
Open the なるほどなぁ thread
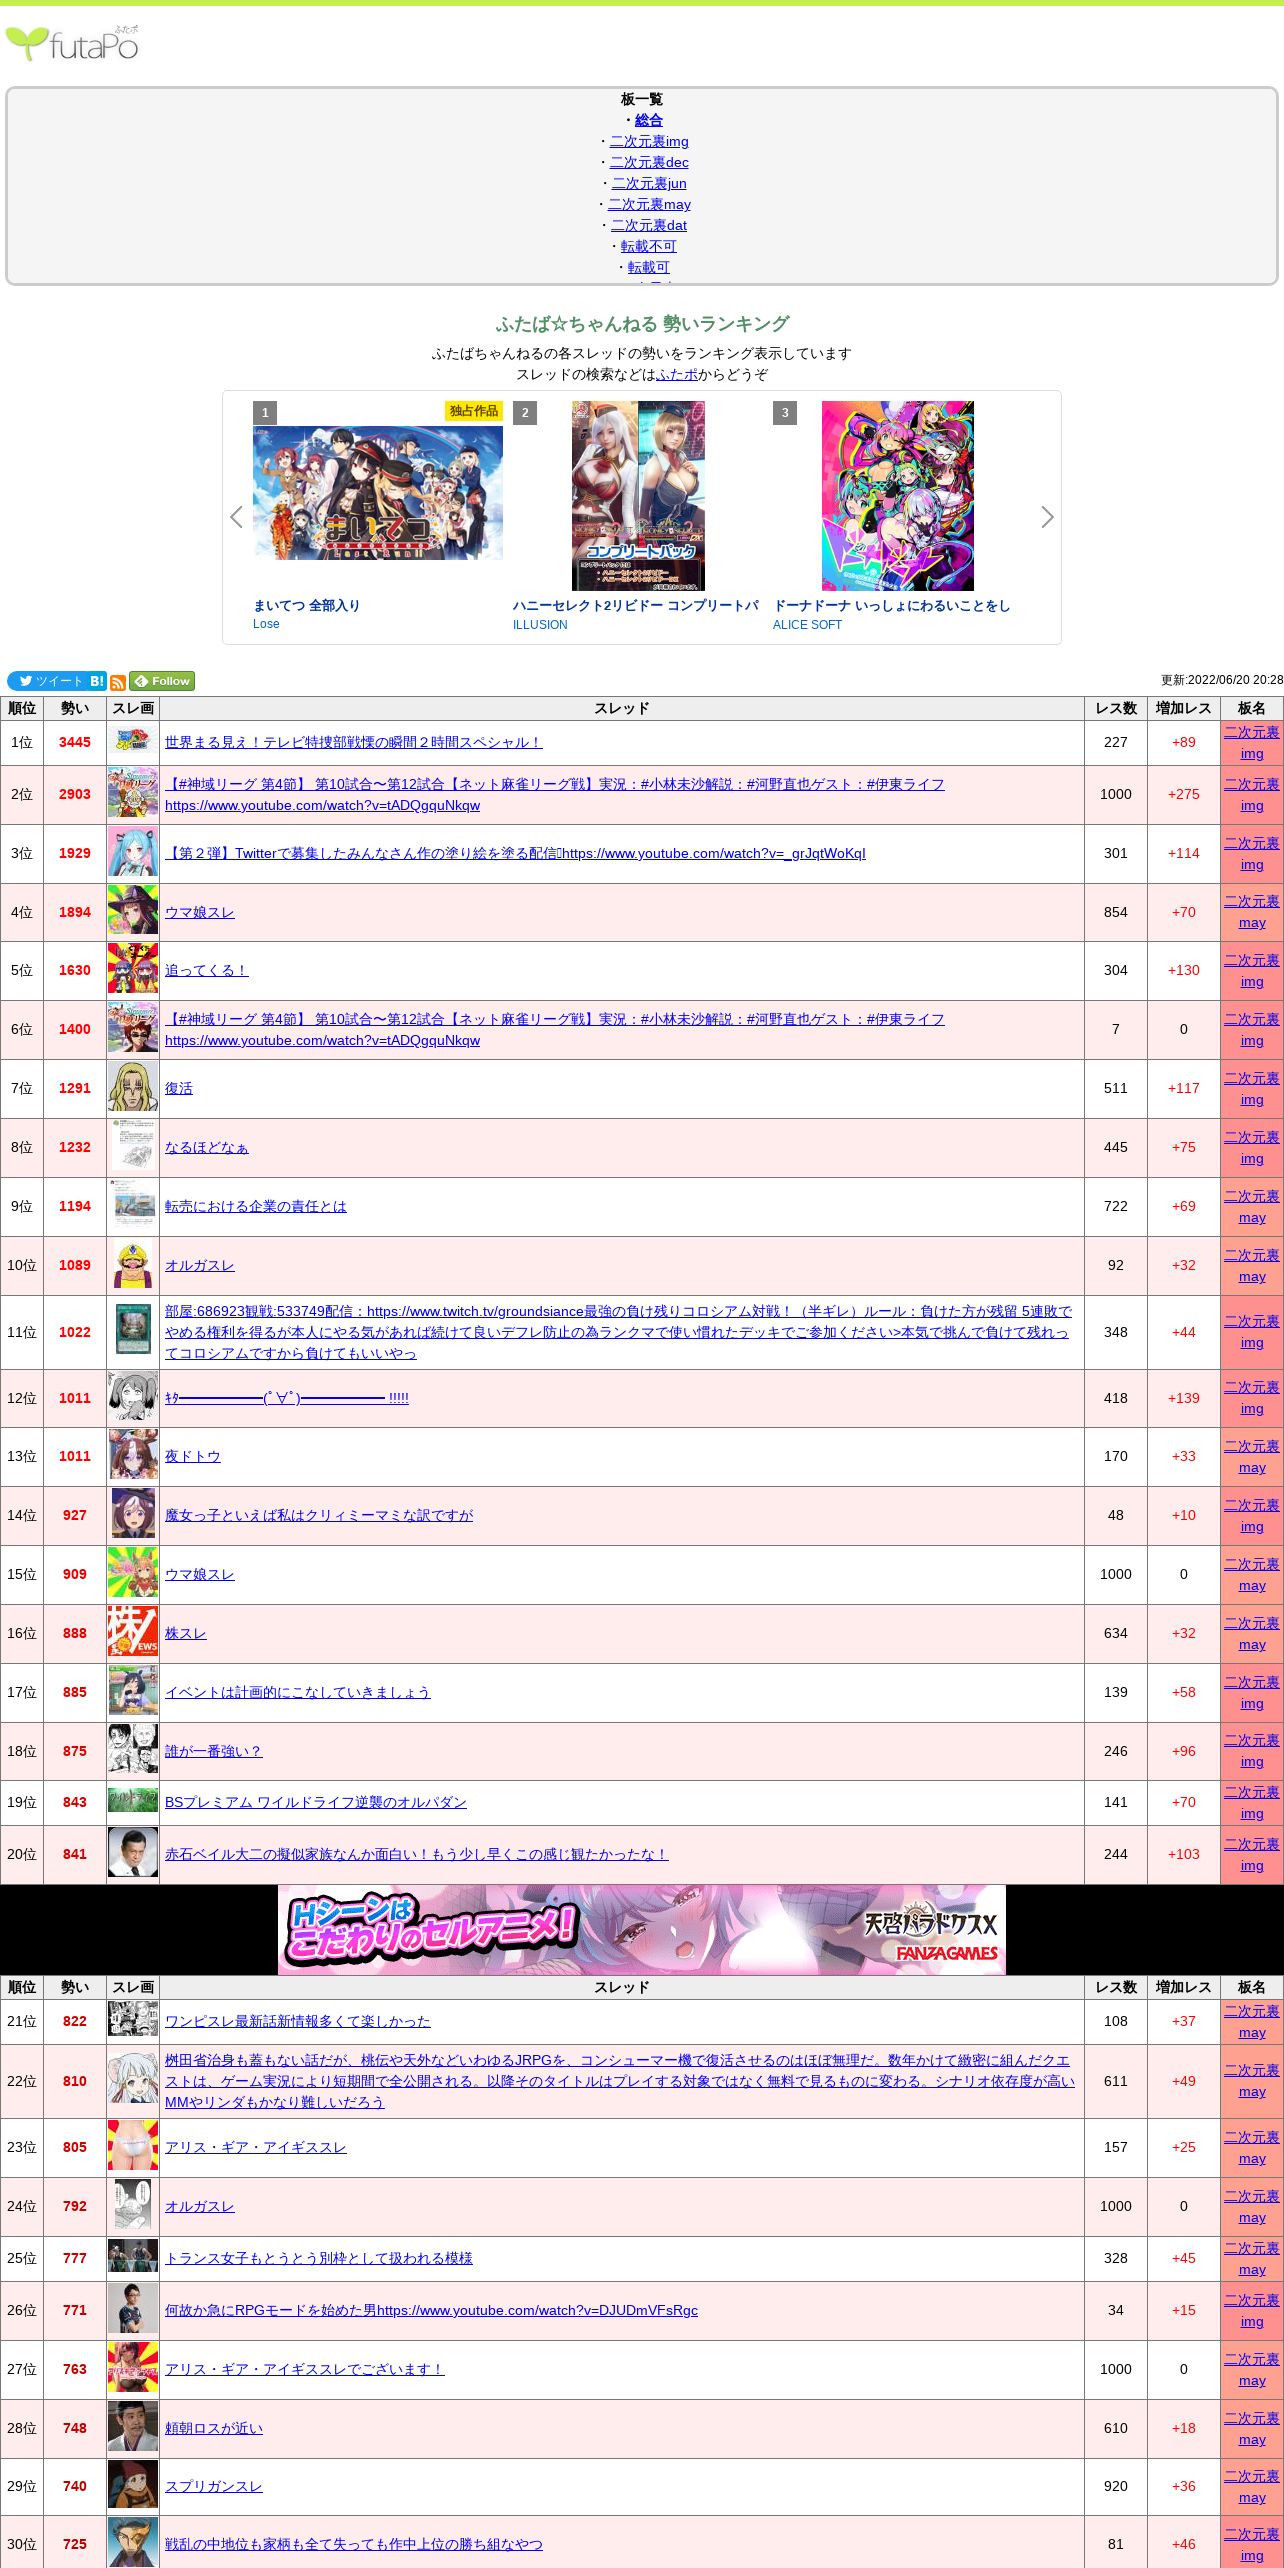point(207,1147)
